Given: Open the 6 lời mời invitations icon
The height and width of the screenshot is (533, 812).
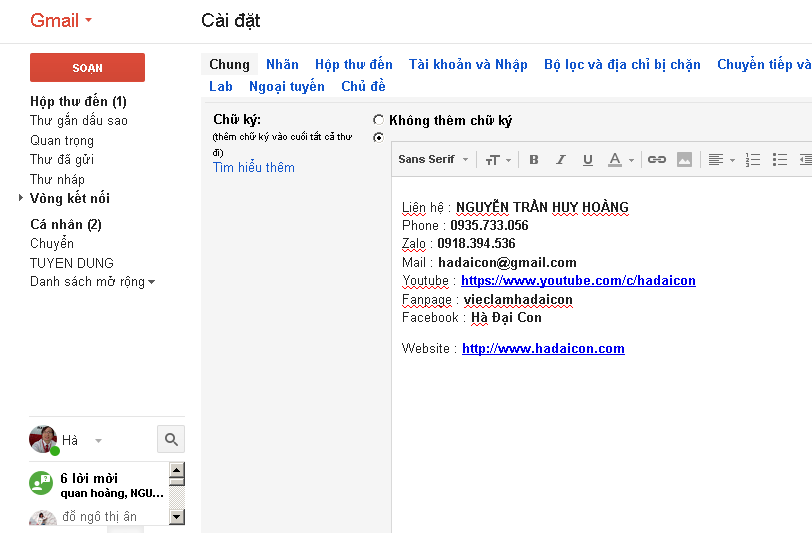Looking at the screenshot, I should (41, 483).
